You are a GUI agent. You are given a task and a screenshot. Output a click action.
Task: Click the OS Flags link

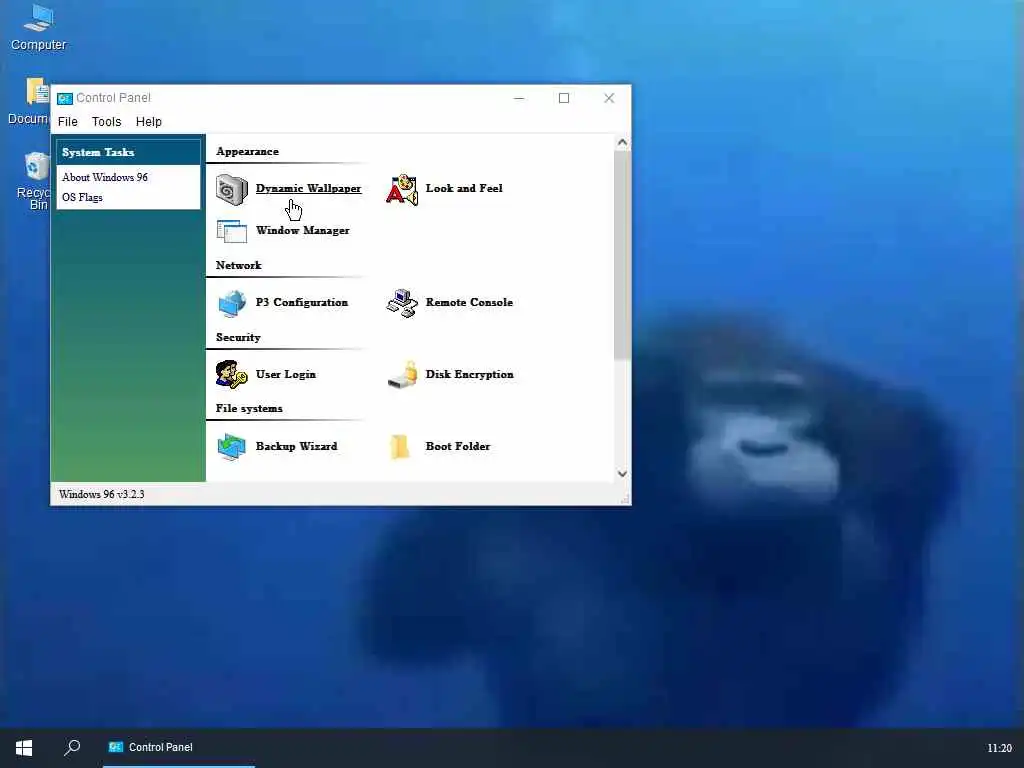pos(82,197)
